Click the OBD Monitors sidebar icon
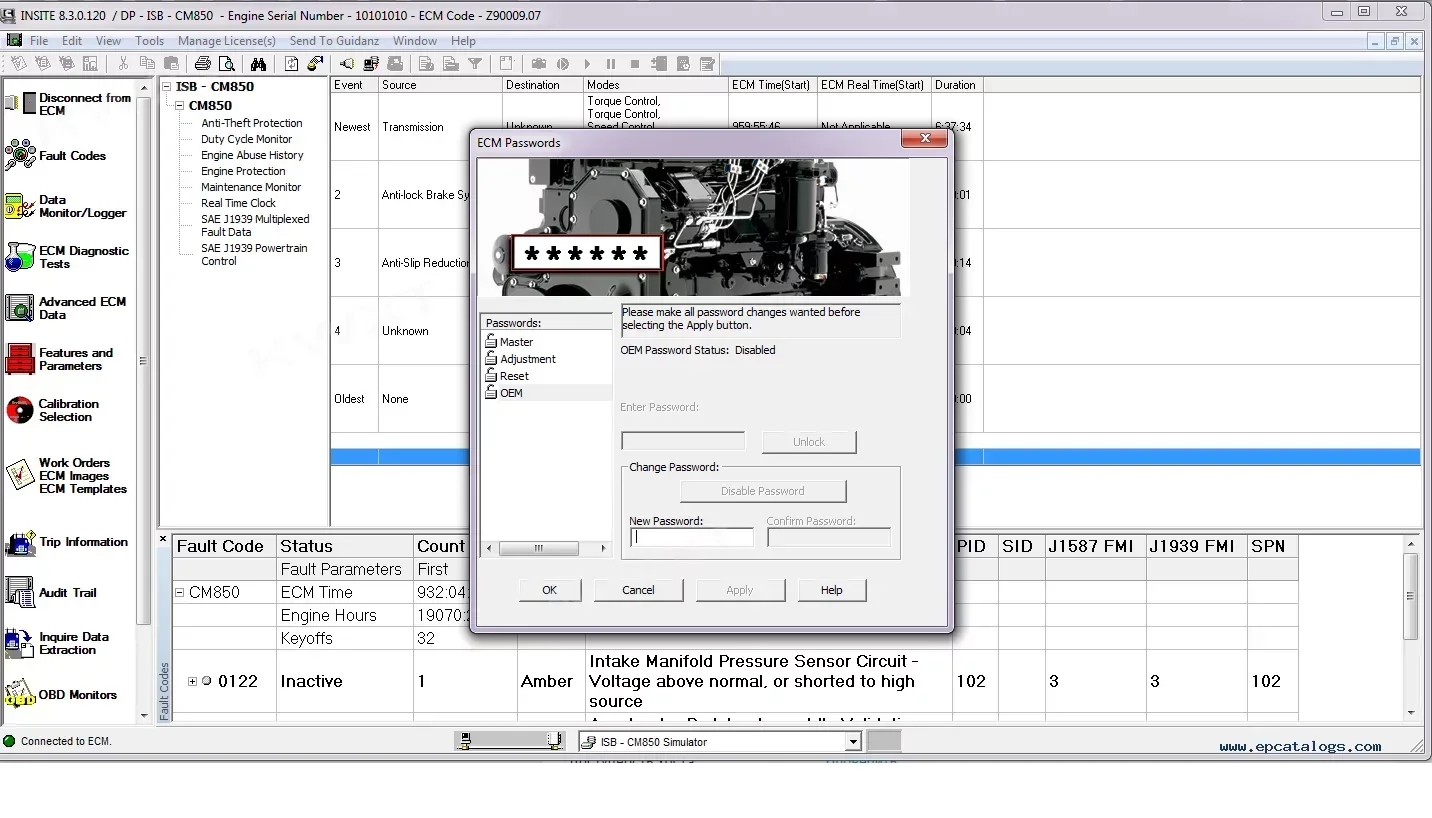 coord(20,694)
